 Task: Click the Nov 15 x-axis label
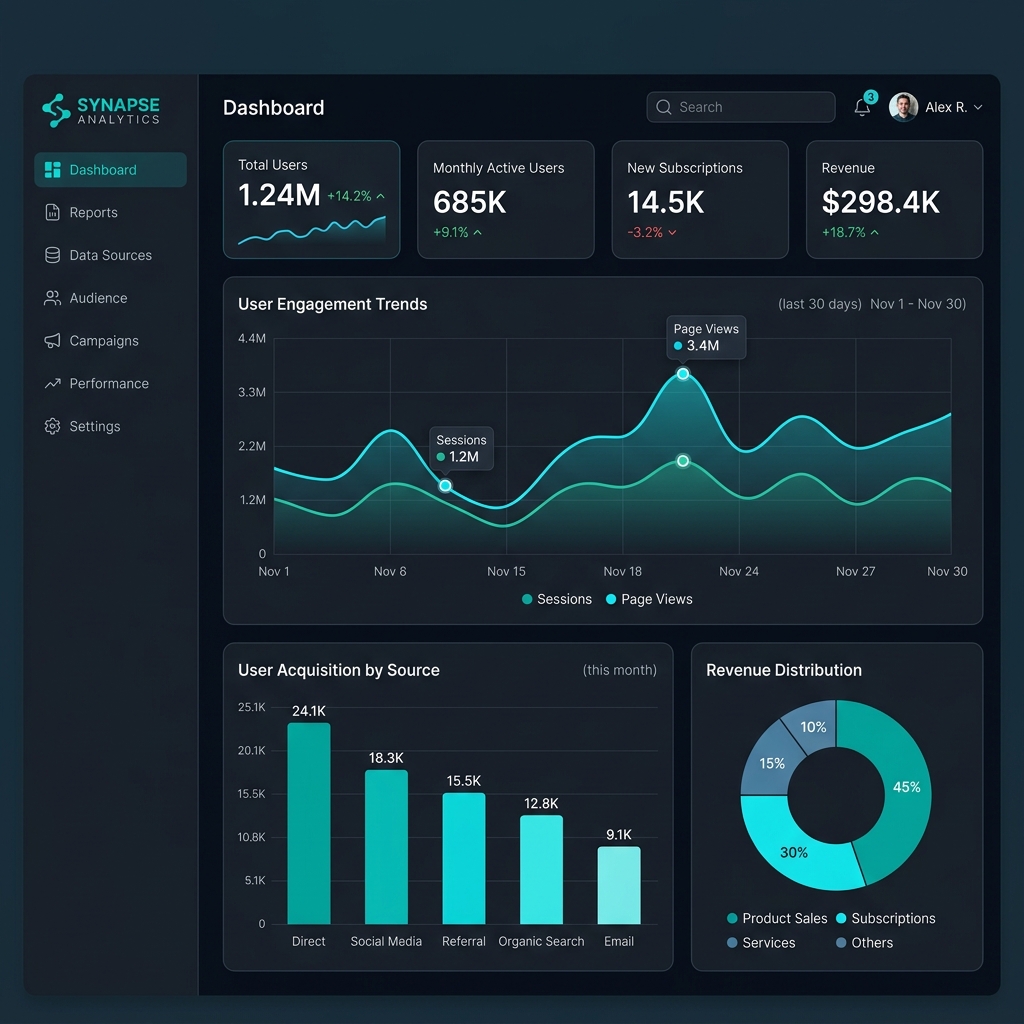tap(506, 571)
